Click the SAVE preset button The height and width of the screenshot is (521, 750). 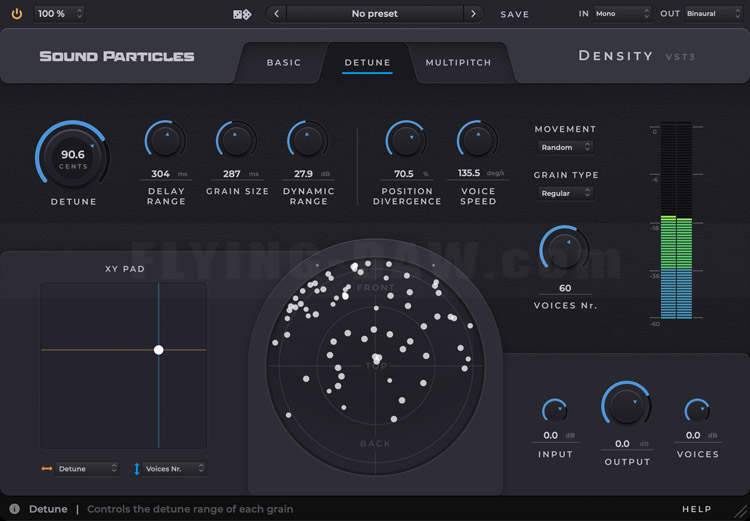pos(515,14)
